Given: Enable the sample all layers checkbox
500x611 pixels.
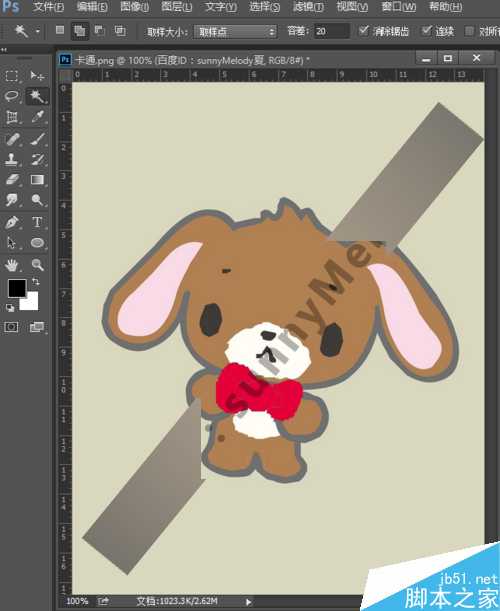Looking at the screenshot, I should pos(470,31).
